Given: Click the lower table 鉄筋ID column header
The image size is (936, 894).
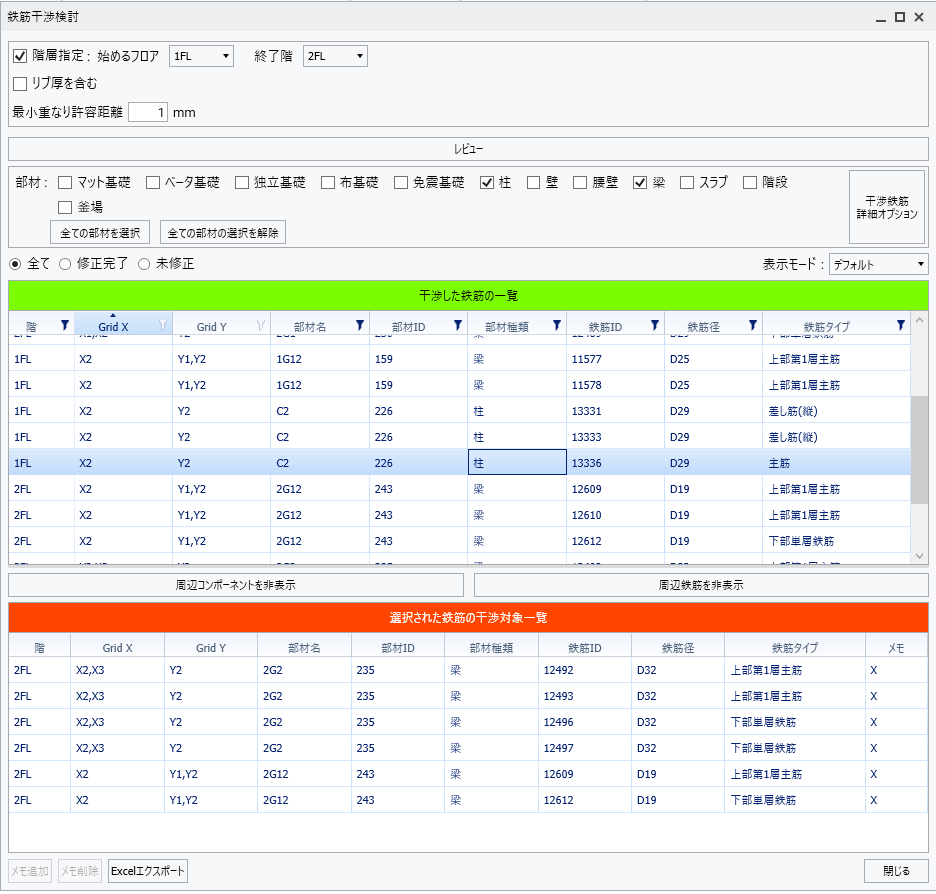Looking at the screenshot, I should [585, 648].
